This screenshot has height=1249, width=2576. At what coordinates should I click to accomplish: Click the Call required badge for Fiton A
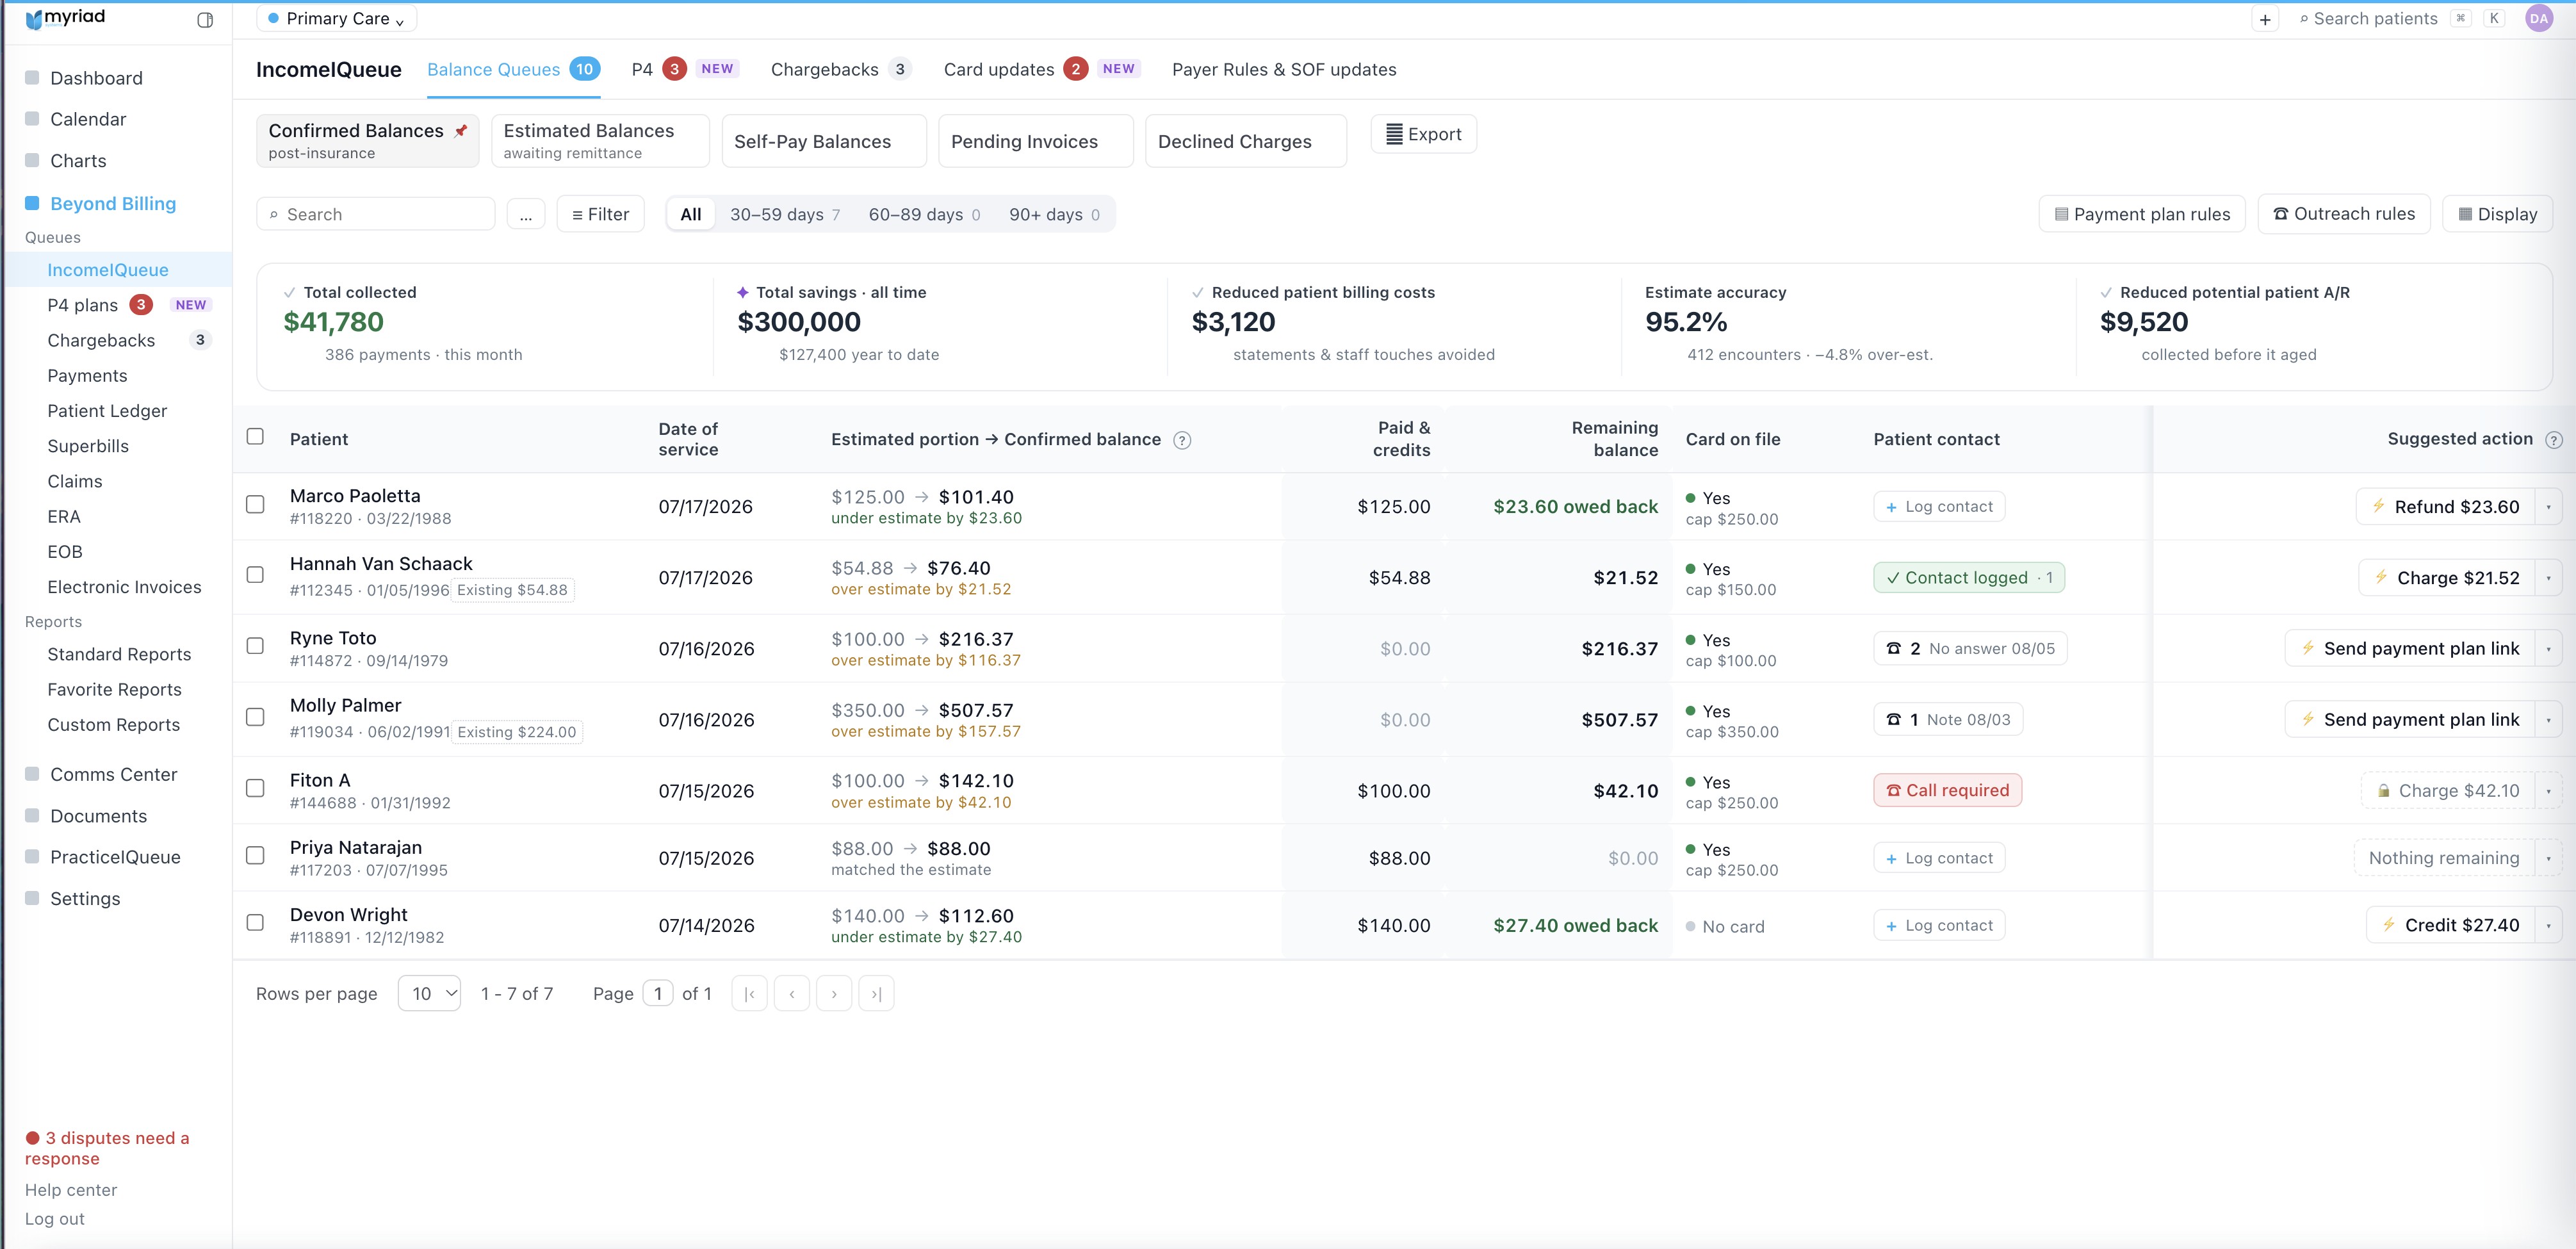1947,790
